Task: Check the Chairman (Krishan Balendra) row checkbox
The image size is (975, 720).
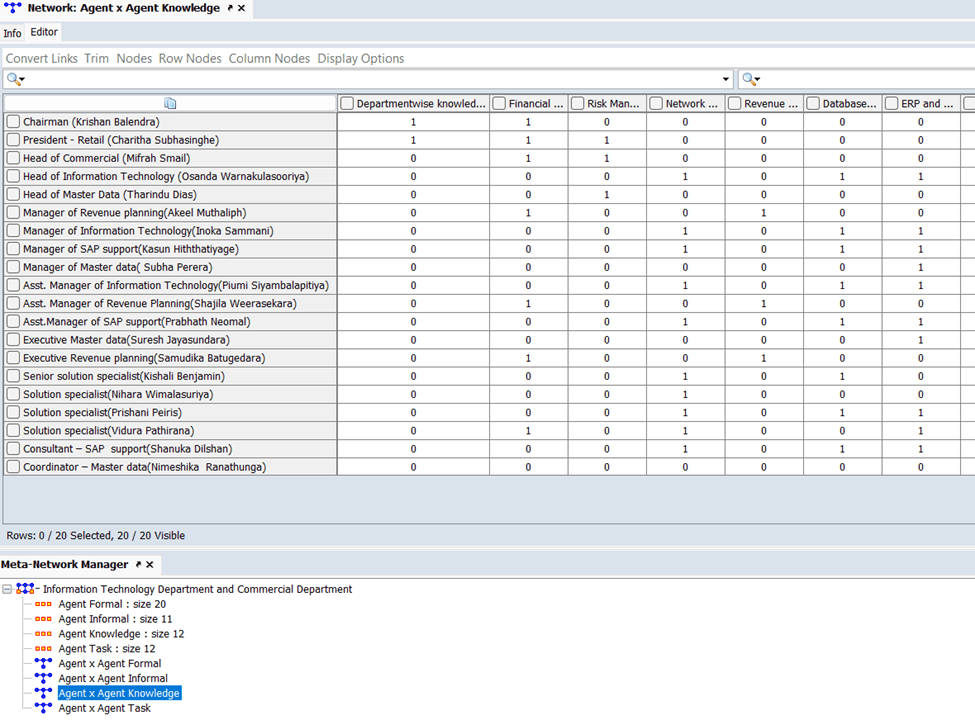Action: (13, 122)
